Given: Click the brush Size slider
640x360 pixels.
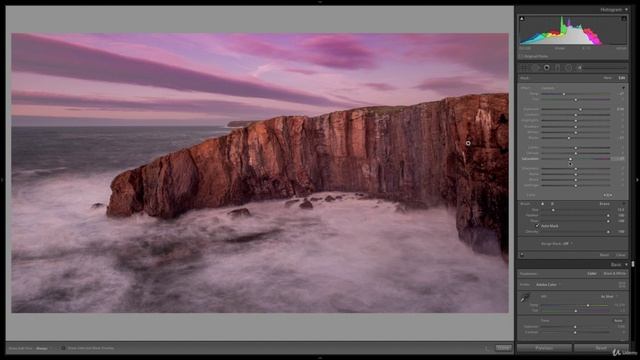Looking at the screenshot, I should pos(576,210).
